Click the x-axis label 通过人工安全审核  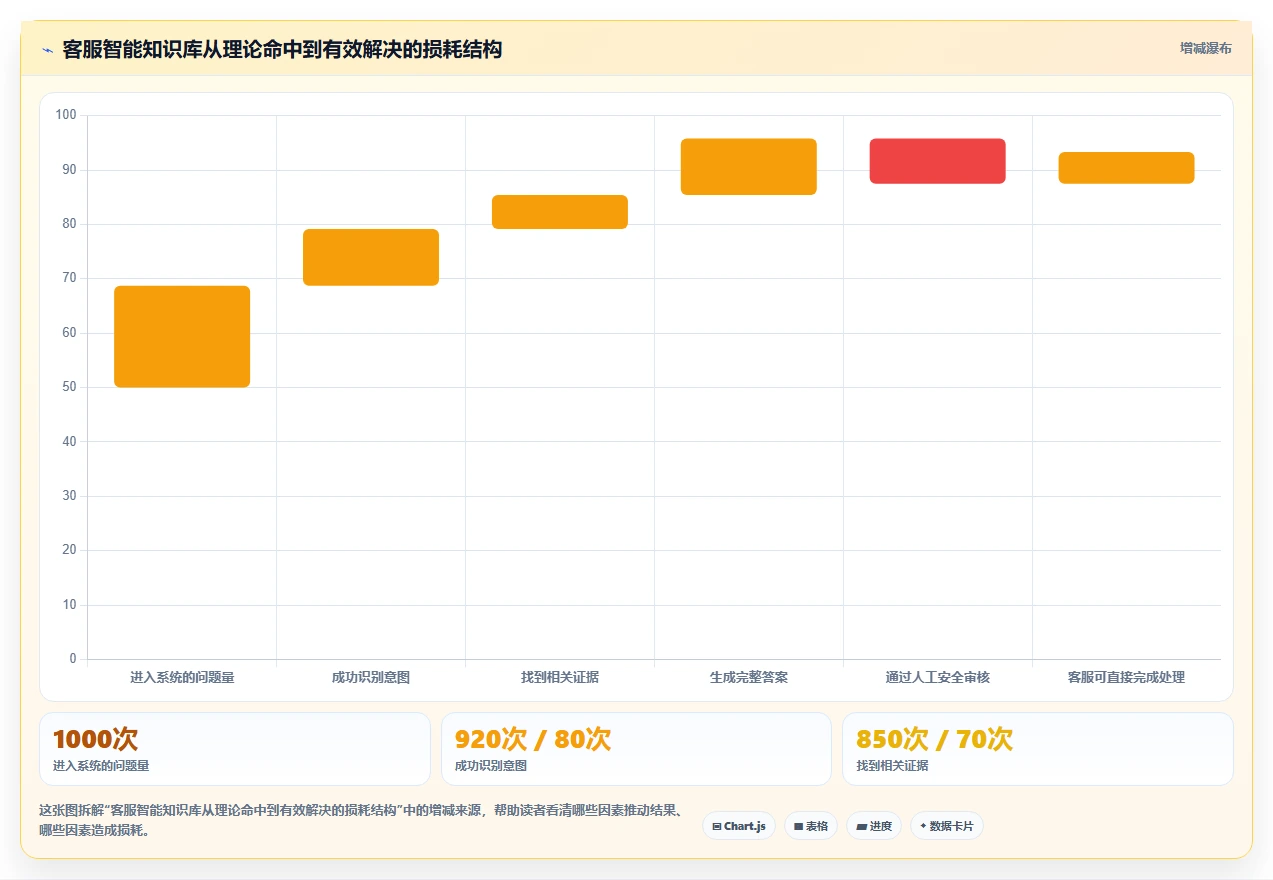pyautogui.click(x=938, y=677)
